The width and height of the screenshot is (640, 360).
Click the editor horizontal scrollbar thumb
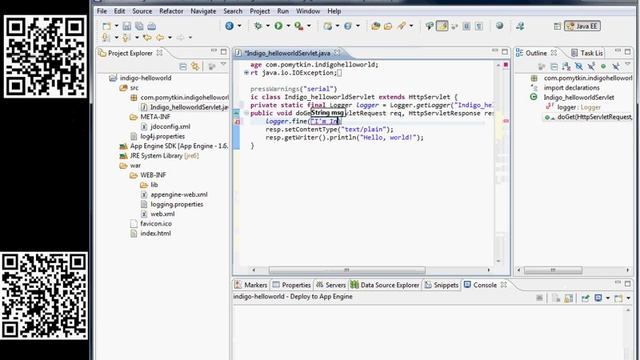pos(347,270)
